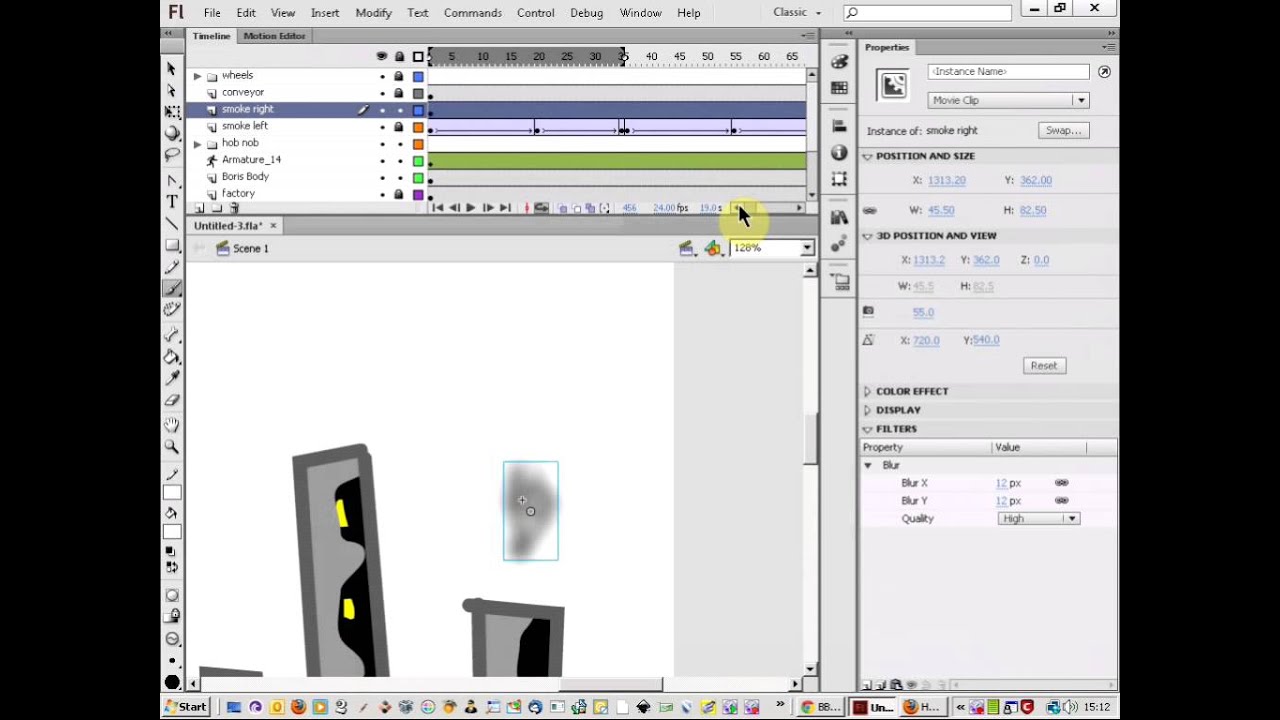Expand the hob nob layer folder
Viewport: 1280px width, 720px height.
coord(197,143)
